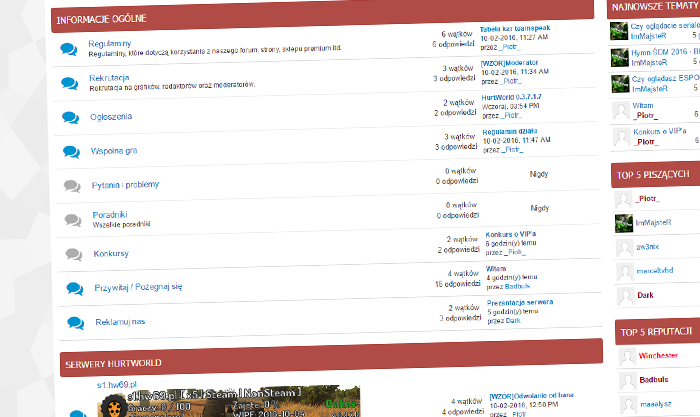Open _Piotr_ profile in Tabela kar teamspeak row
700x417 pixels.
click(x=510, y=46)
